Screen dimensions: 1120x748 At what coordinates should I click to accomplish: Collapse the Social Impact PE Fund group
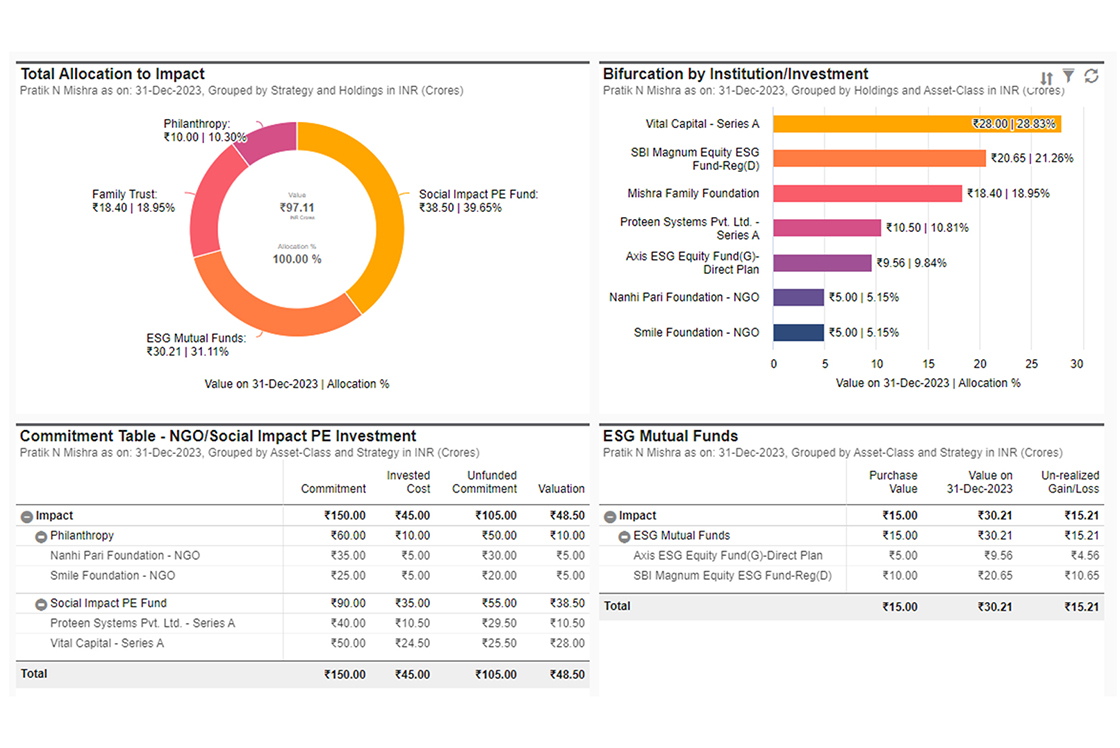(x=42, y=604)
